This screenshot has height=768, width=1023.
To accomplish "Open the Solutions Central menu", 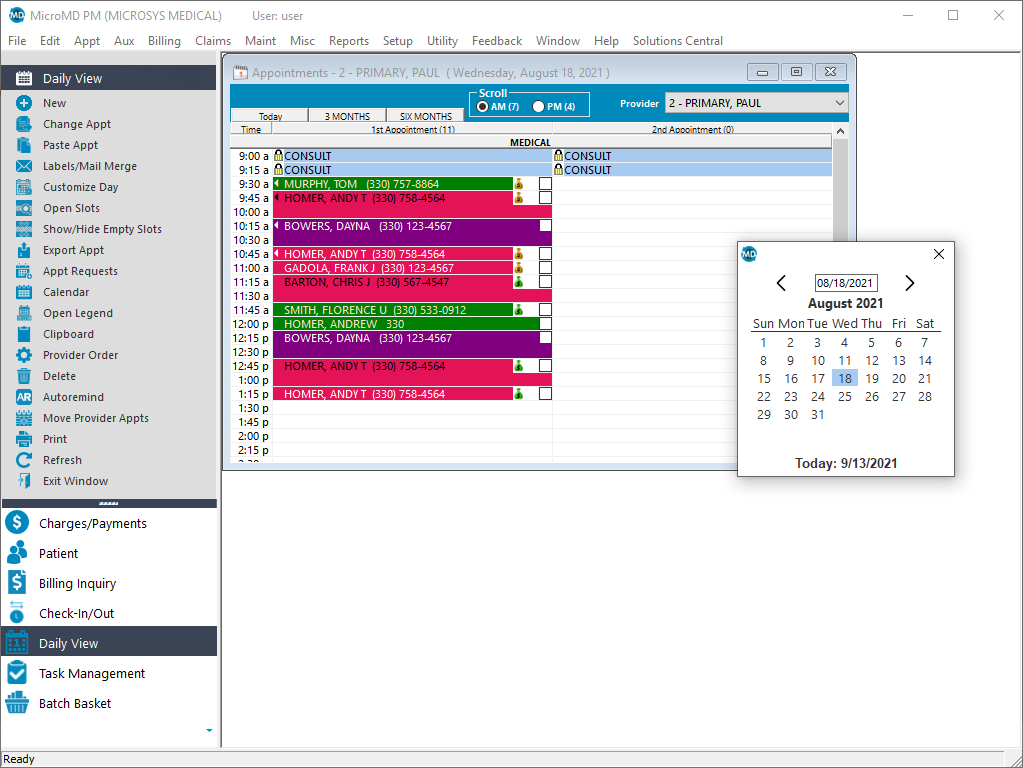I will coord(677,40).
